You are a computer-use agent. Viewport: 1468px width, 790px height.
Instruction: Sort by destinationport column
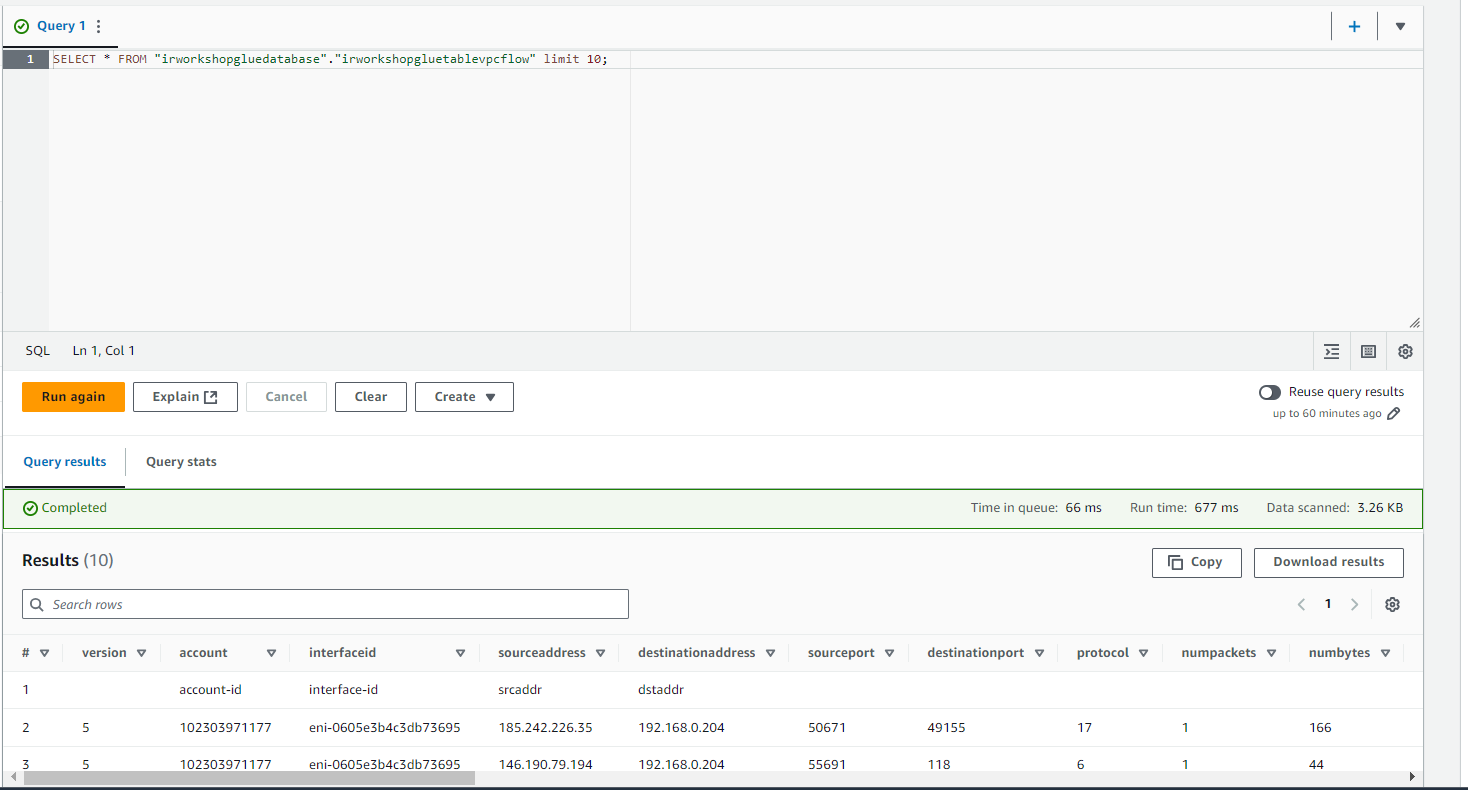(x=1039, y=653)
